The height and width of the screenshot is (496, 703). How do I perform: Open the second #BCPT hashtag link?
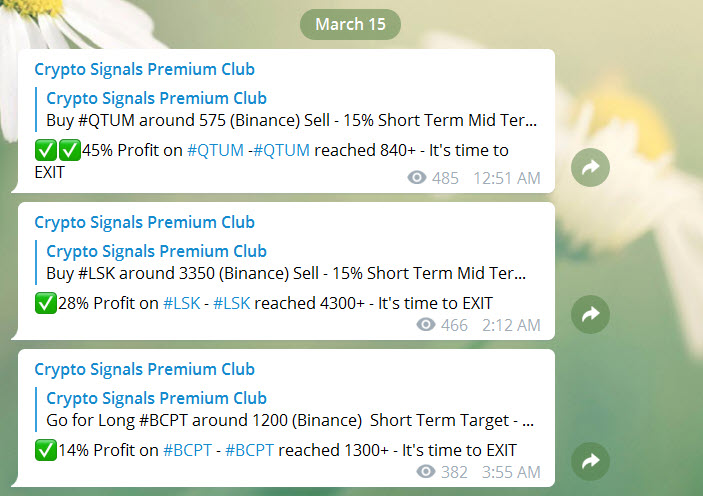[249, 450]
